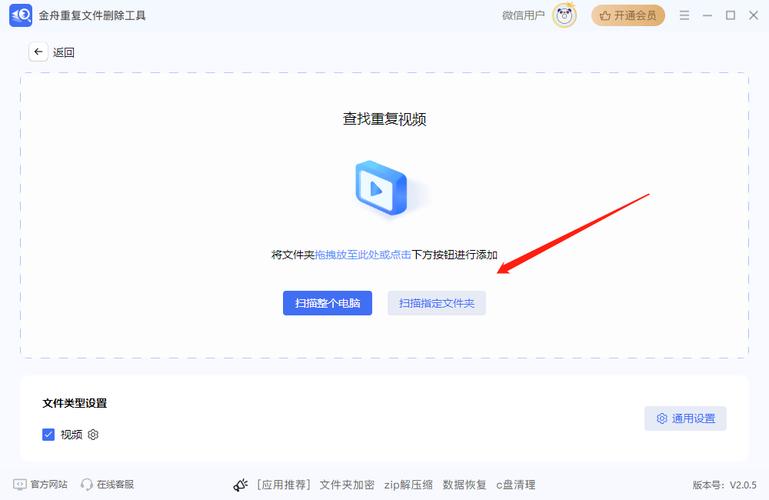This screenshot has width=769, height=500.
Task: Minimize the application window
Action: pos(707,15)
